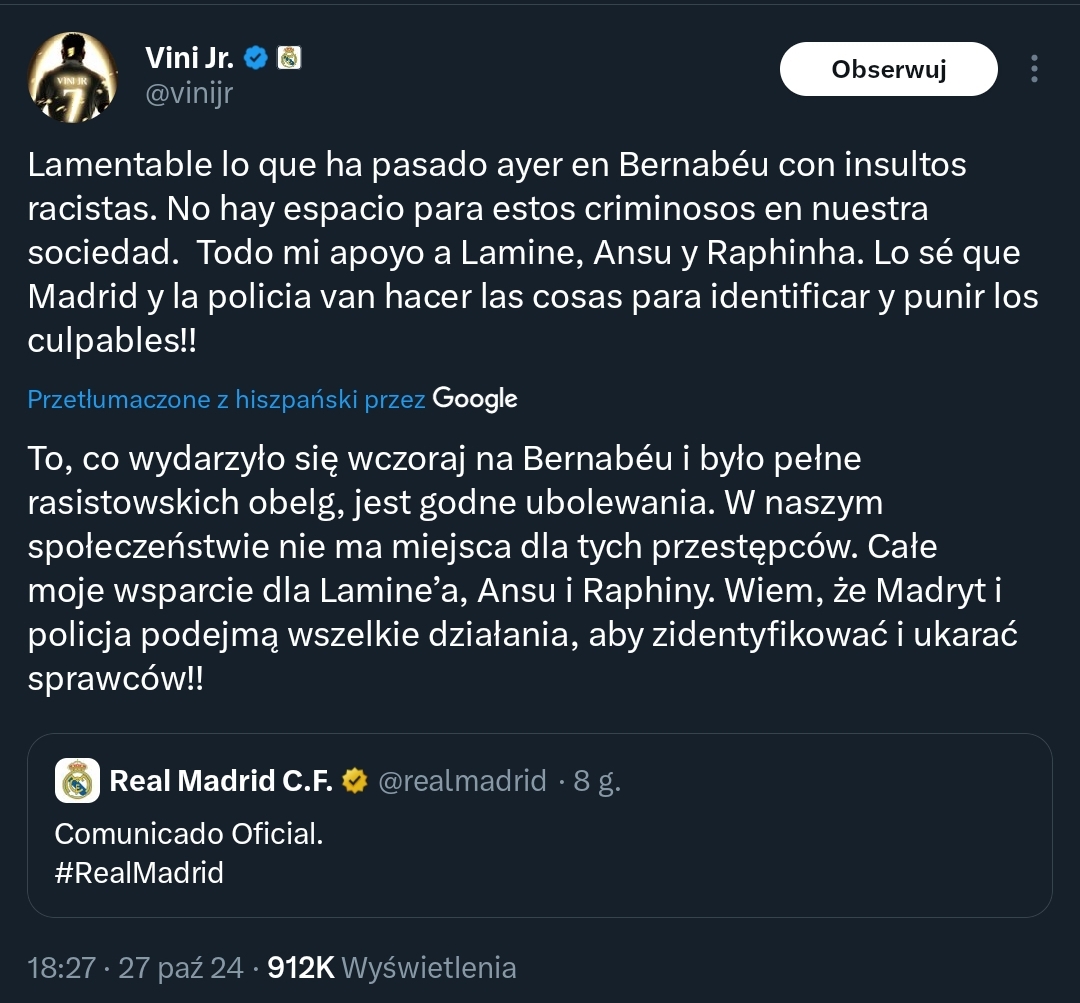Open the three-dot more options menu
The image size is (1080, 1003).
[1034, 69]
